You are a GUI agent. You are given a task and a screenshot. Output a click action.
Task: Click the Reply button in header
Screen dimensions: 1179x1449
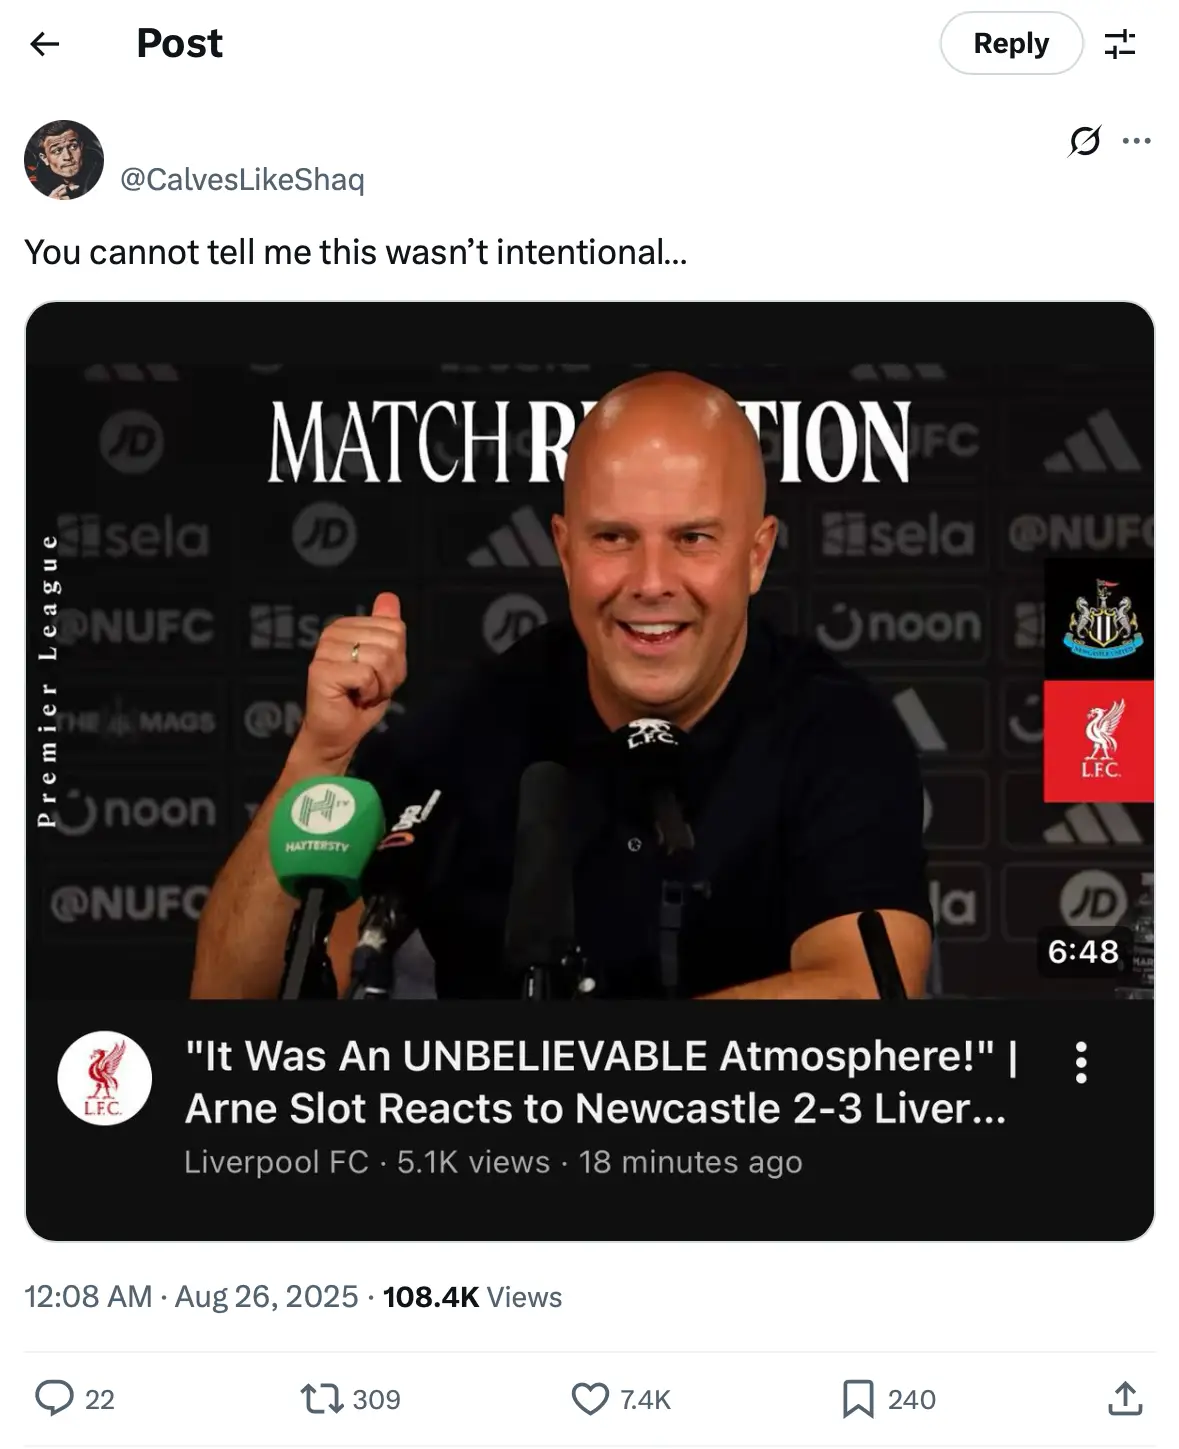point(1011,43)
